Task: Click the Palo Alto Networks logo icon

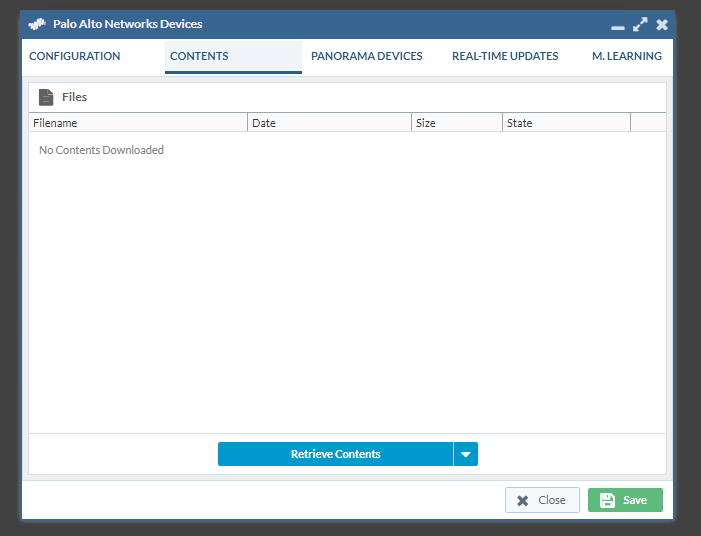Action: [37, 24]
